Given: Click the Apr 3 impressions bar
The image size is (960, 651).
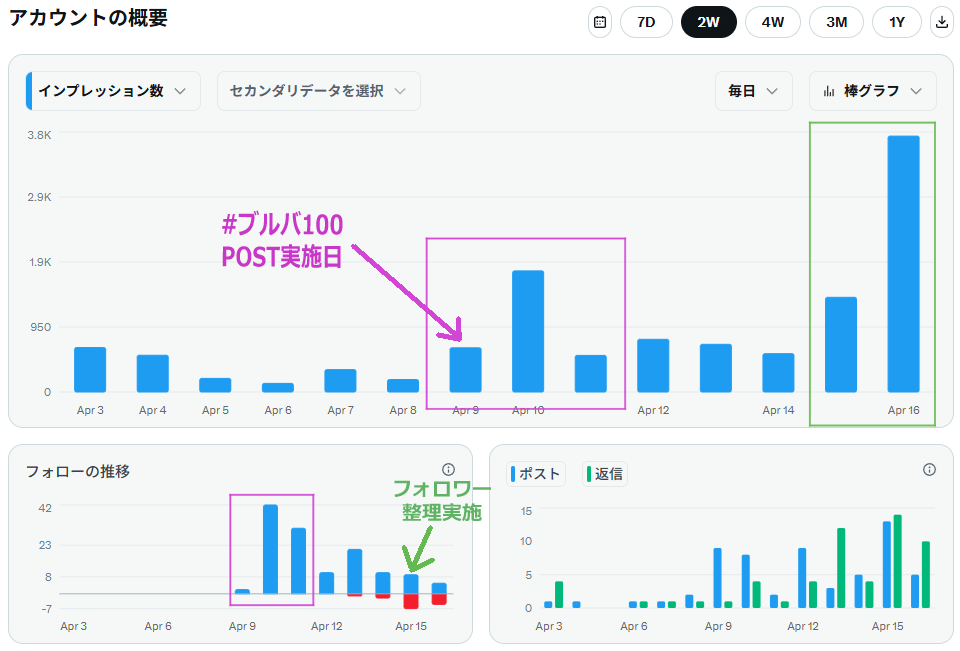Looking at the screenshot, I should (90, 369).
